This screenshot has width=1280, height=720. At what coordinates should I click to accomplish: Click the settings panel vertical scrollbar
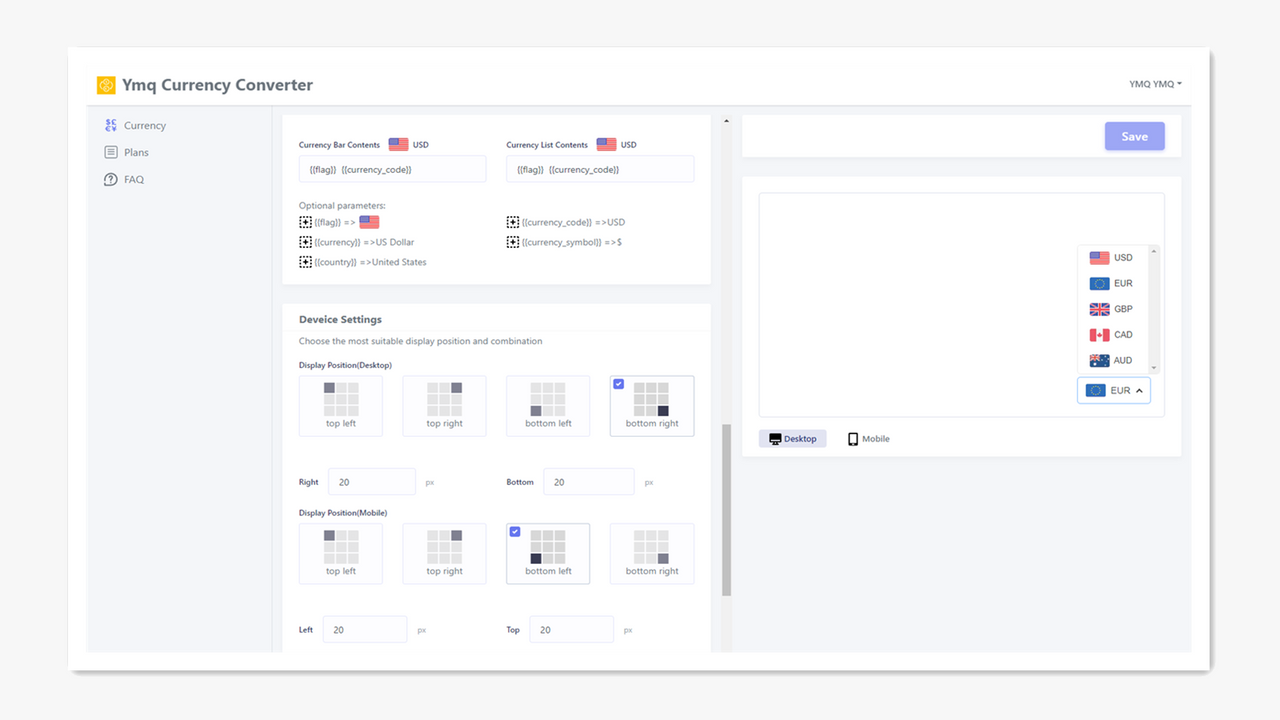pyautogui.click(x=727, y=510)
